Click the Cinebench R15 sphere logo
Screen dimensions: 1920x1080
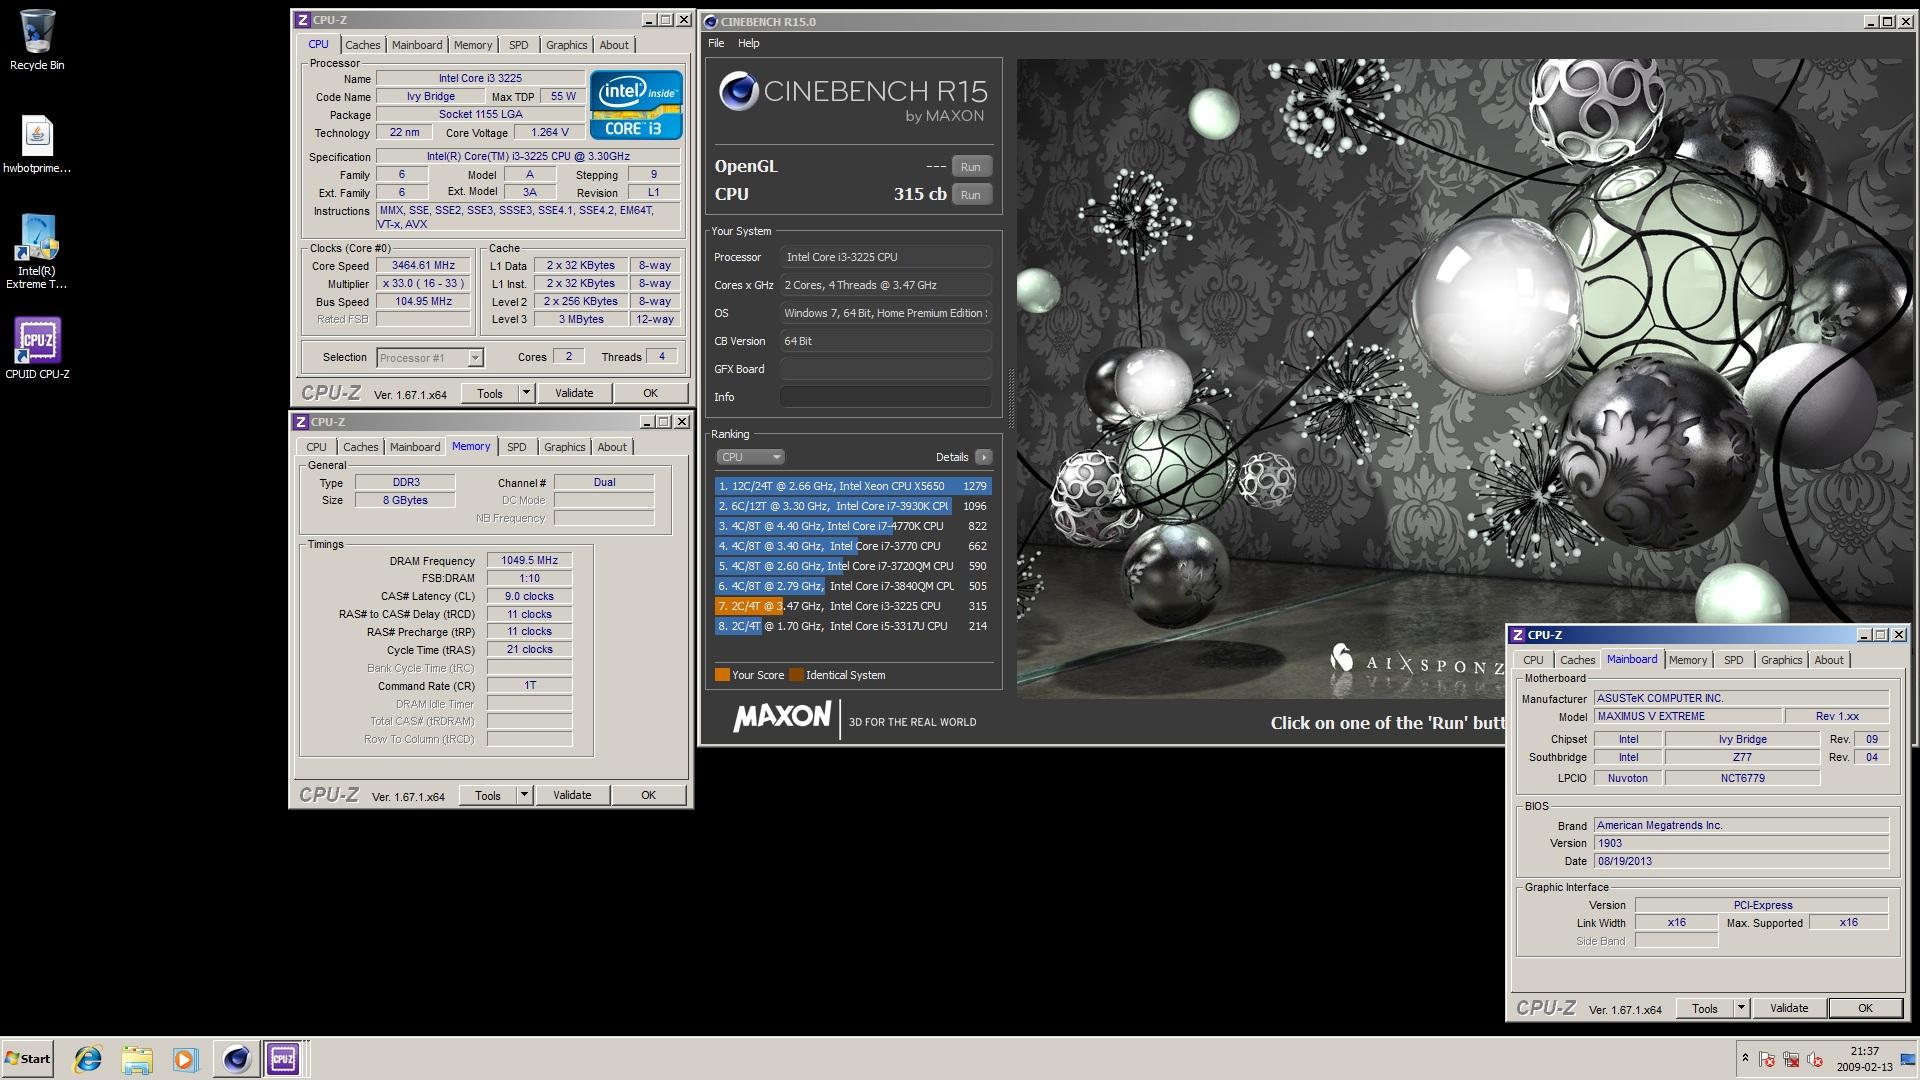coord(738,91)
